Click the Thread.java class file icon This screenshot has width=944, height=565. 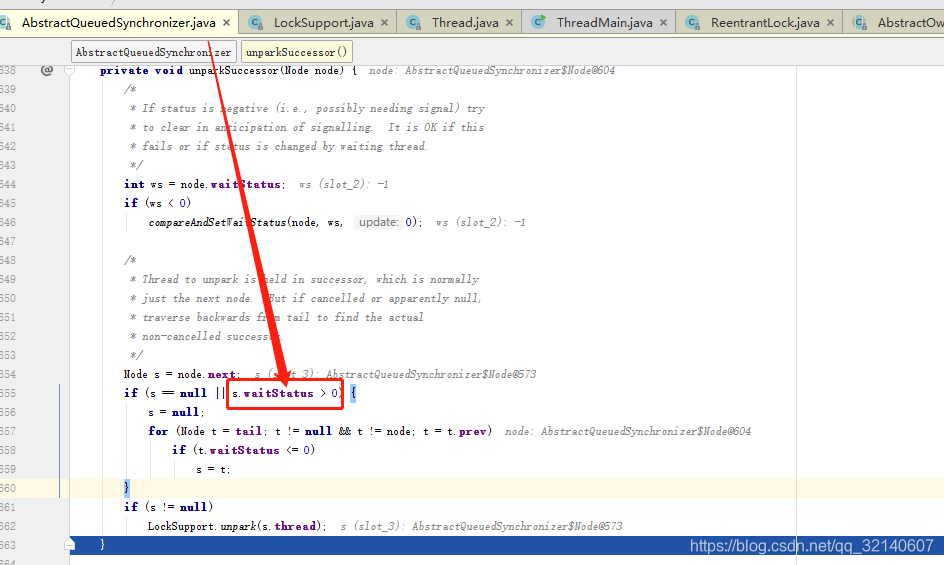(414, 23)
